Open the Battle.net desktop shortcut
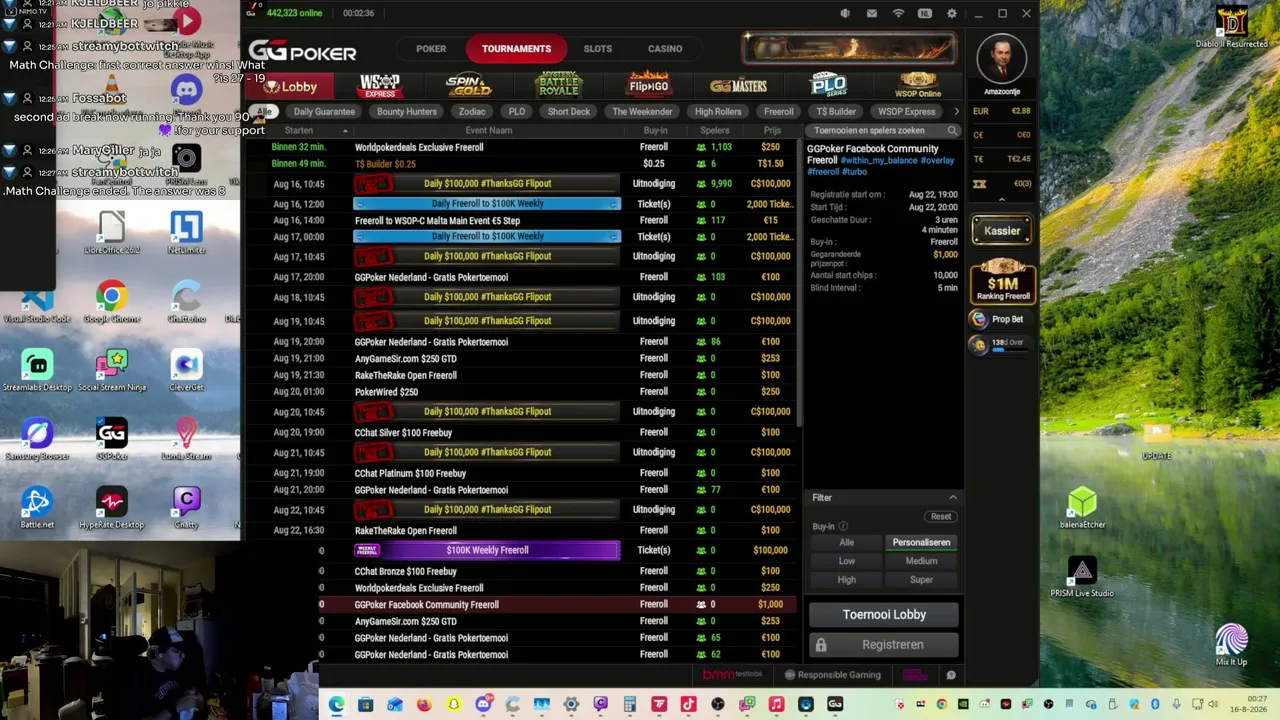Image resolution: width=1280 pixels, height=720 pixels. pyautogui.click(x=37, y=506)
